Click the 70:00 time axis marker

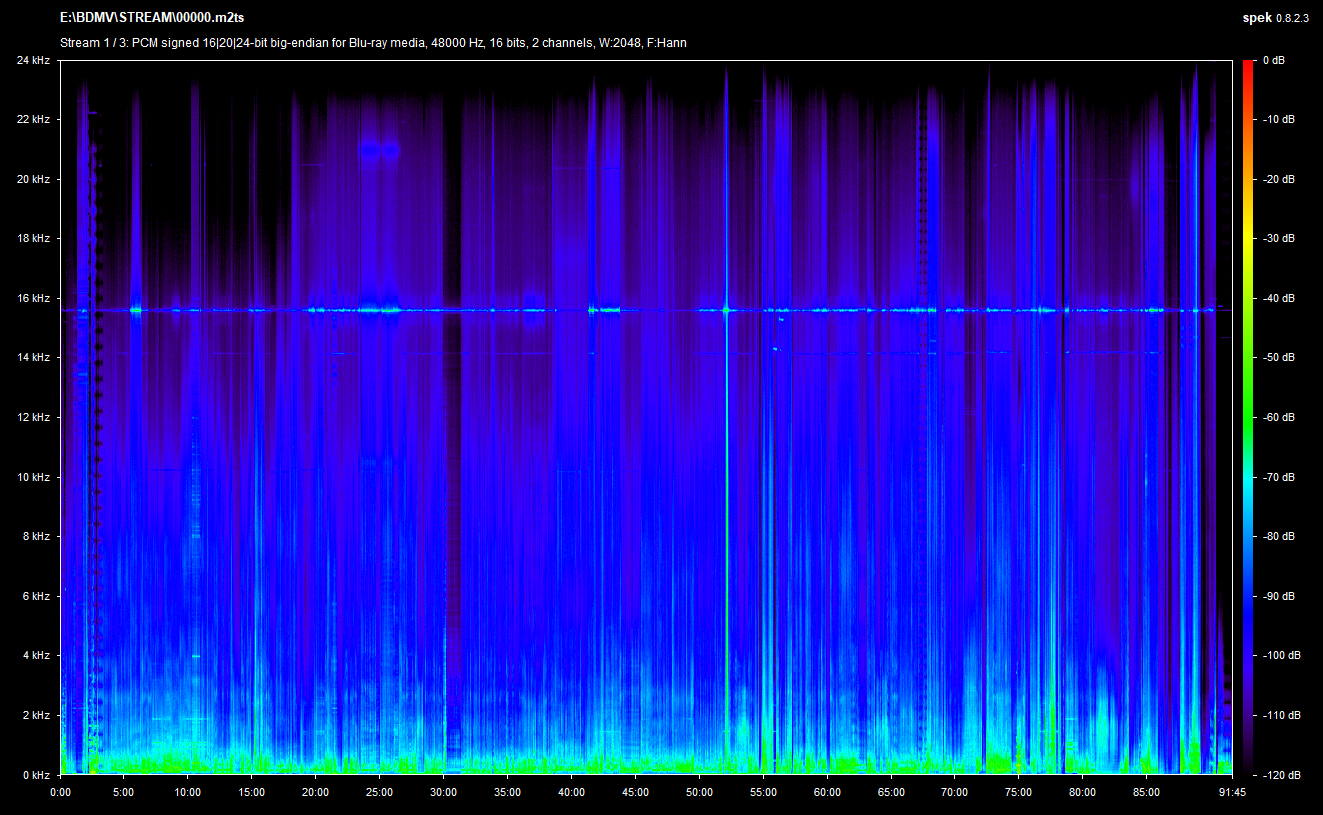(x=954, y=793)
